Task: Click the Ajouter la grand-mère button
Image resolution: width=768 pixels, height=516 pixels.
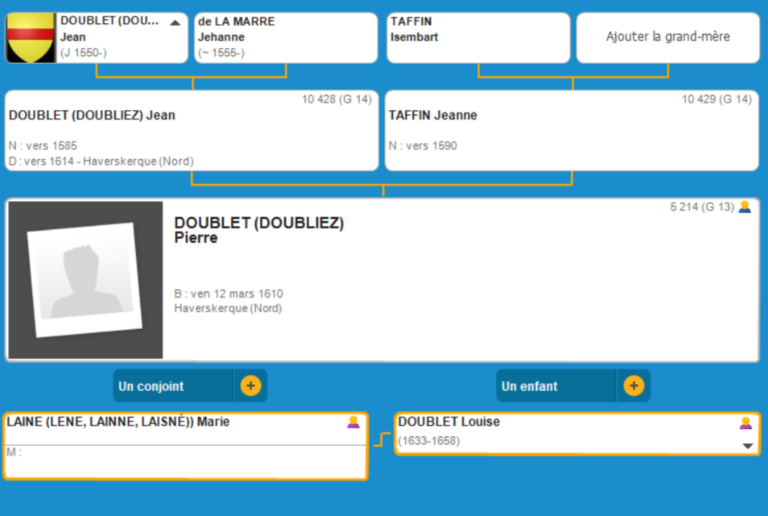Action: pyautogui.click(x=667, y=37)
